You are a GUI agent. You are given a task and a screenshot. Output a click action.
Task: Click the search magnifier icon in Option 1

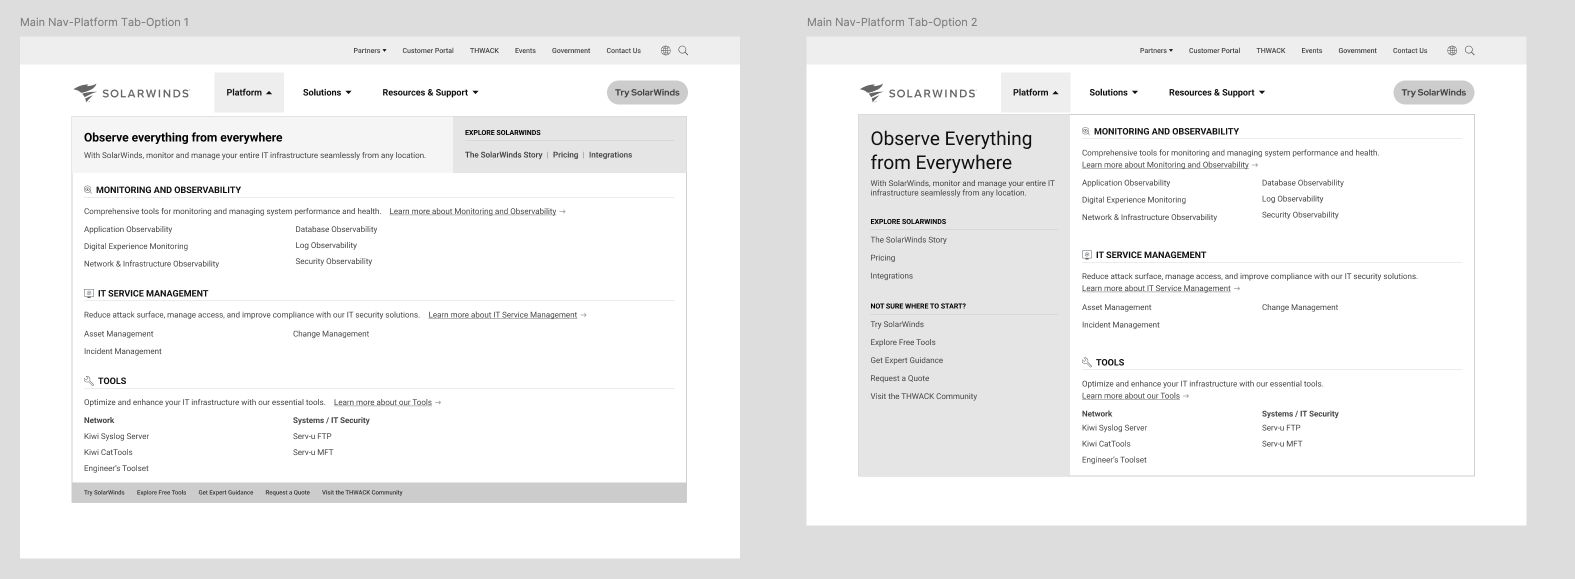[x=684, y=50]
